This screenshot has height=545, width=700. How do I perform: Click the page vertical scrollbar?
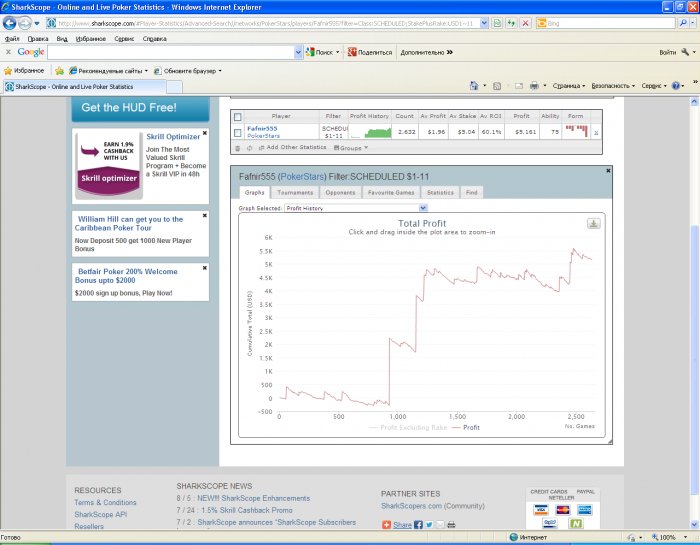coord(693,300)
